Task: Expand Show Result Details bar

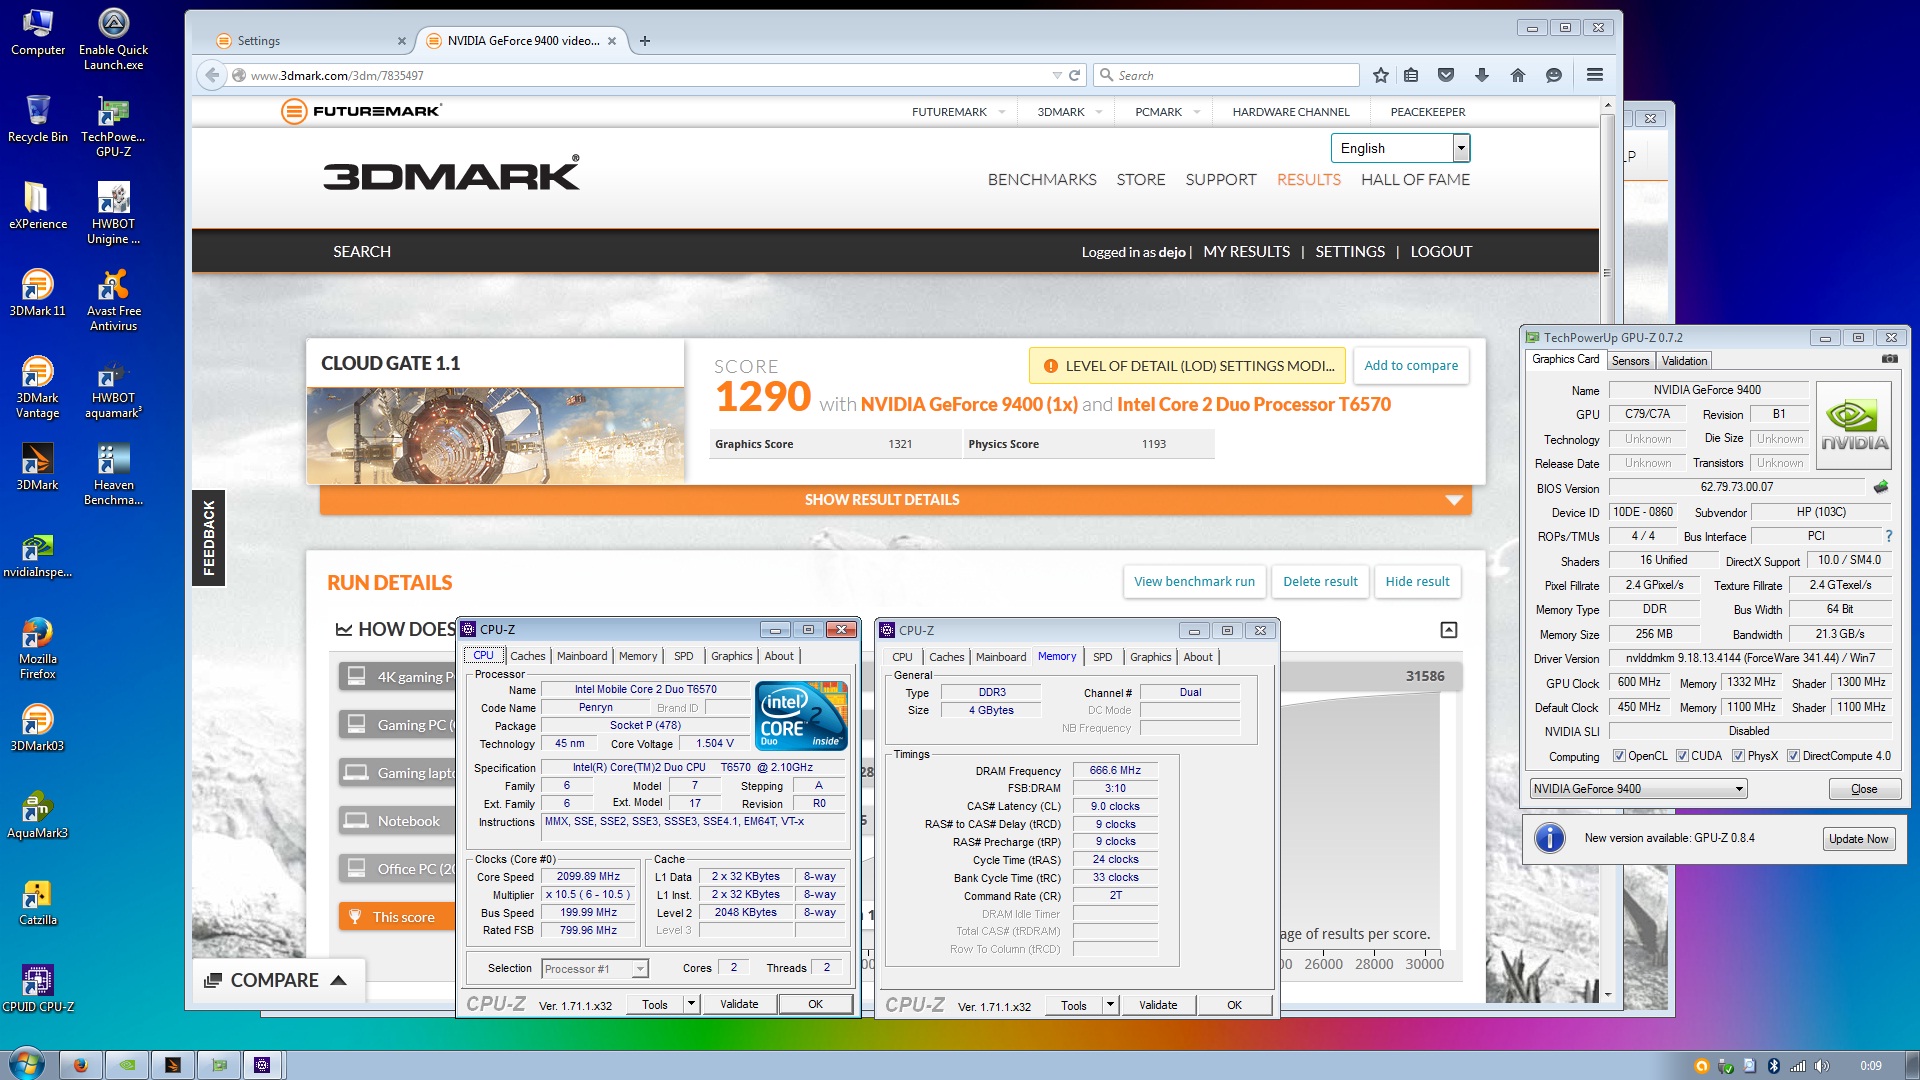Action: [x=895, y=500]
